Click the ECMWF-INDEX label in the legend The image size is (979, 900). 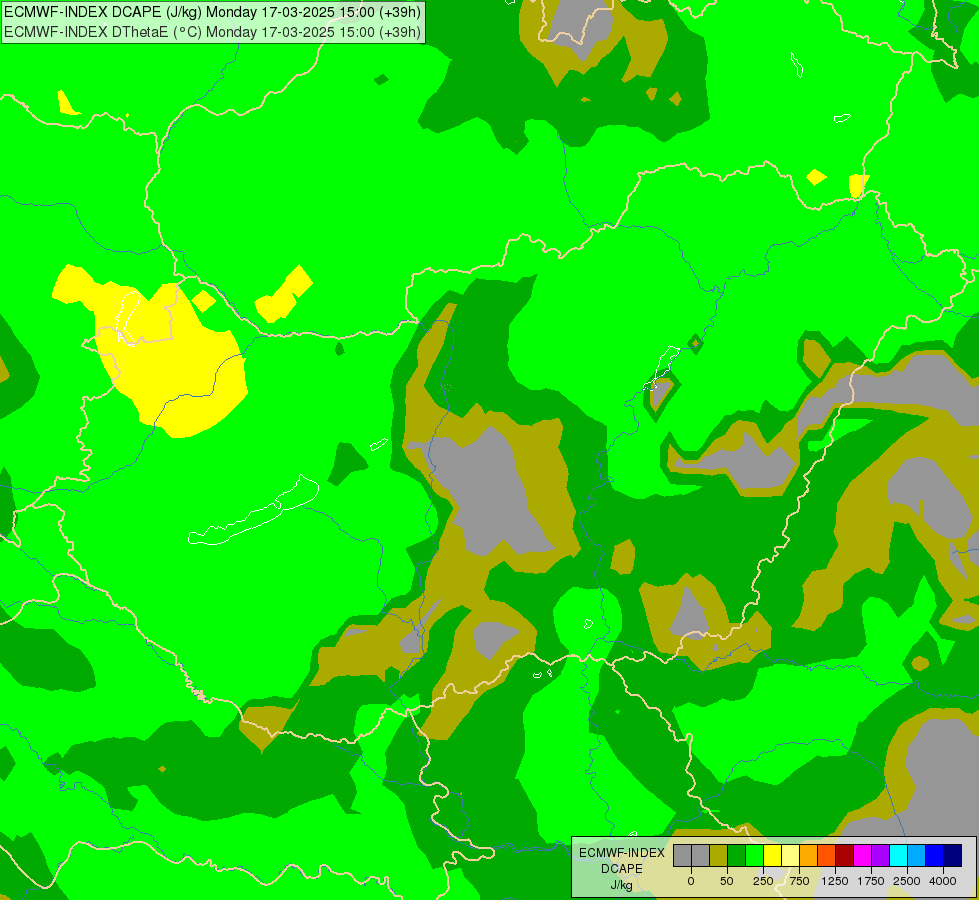point(622,853)
